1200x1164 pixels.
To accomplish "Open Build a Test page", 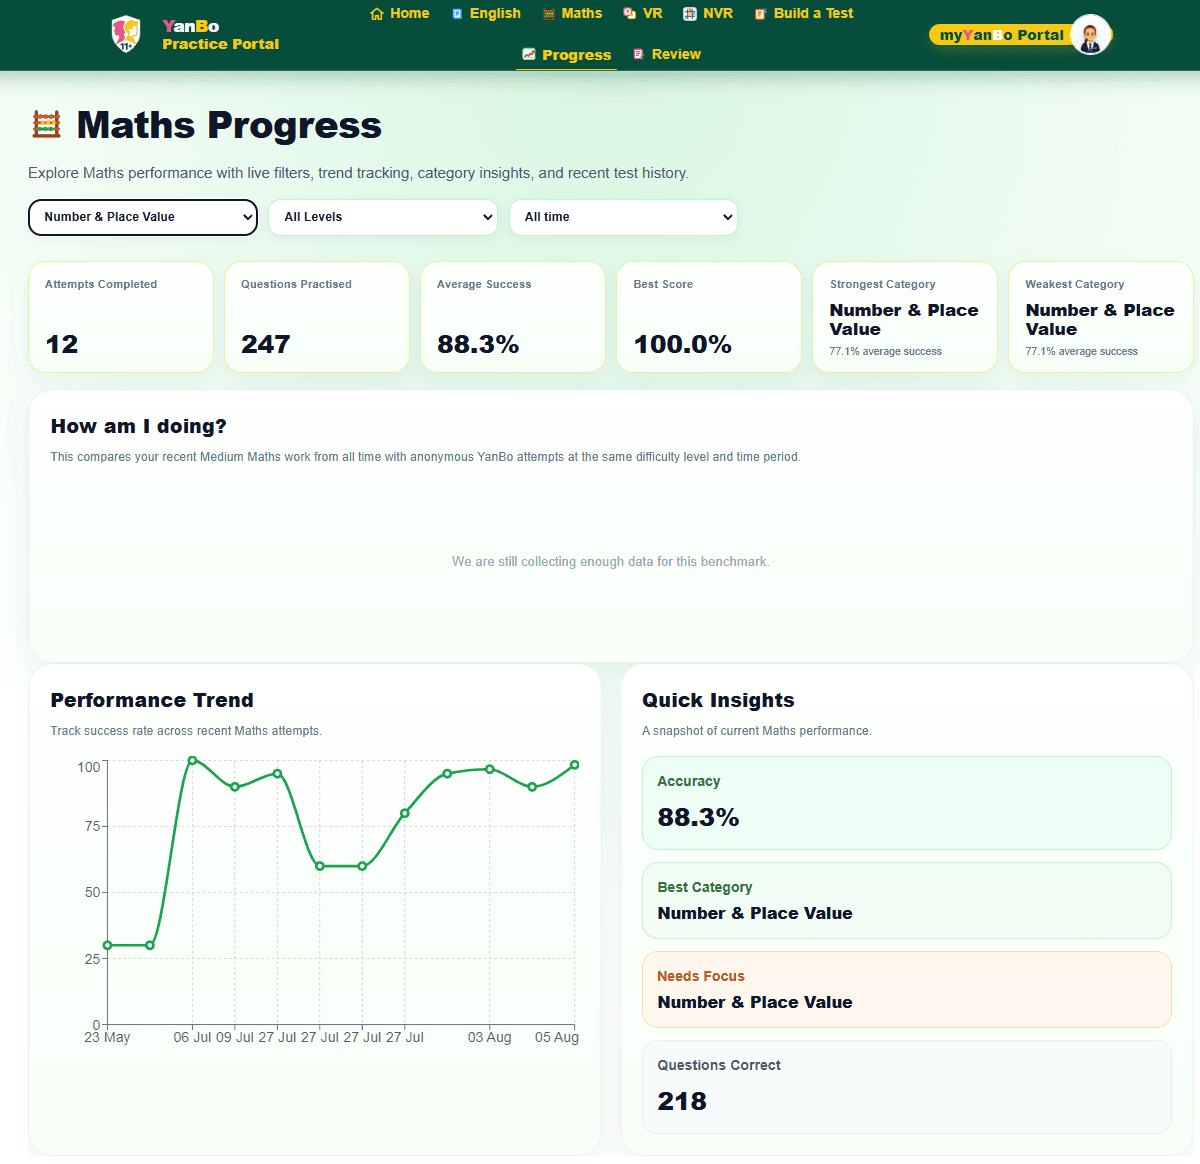I will 804,14.
